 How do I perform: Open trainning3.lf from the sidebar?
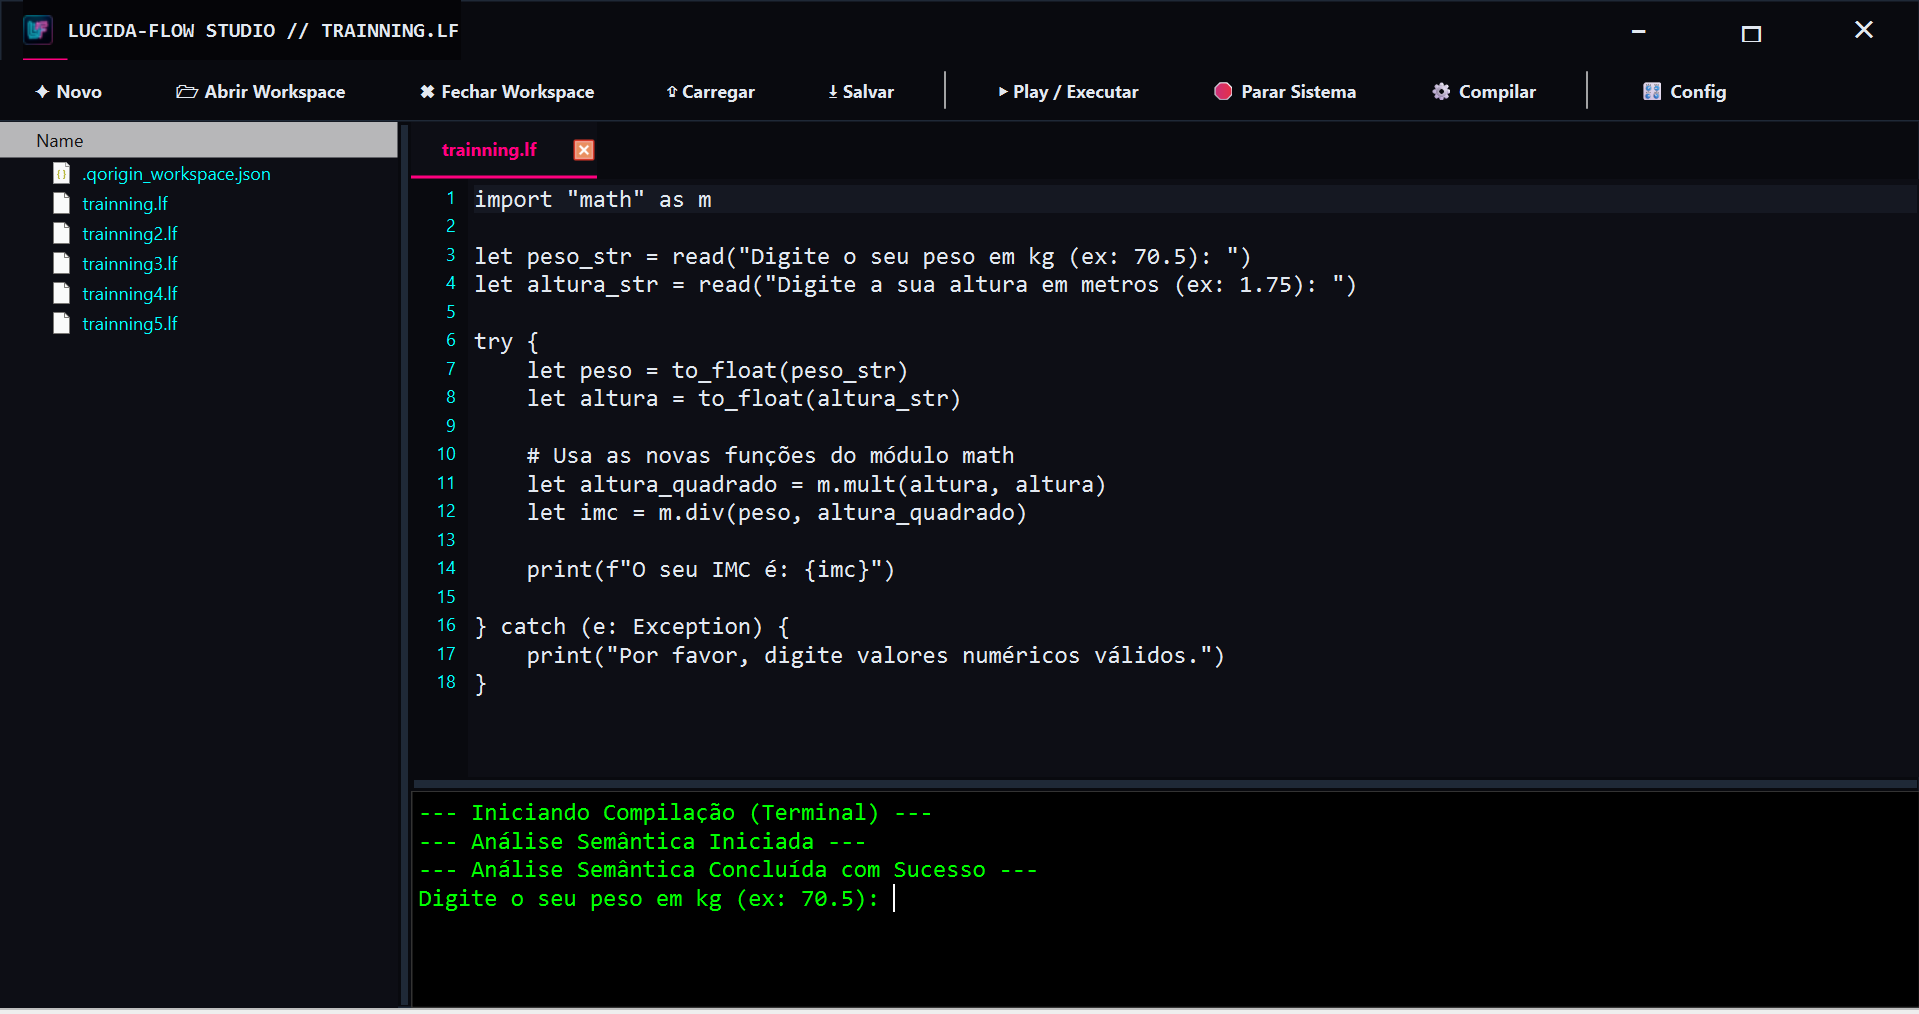click(130, 264)
